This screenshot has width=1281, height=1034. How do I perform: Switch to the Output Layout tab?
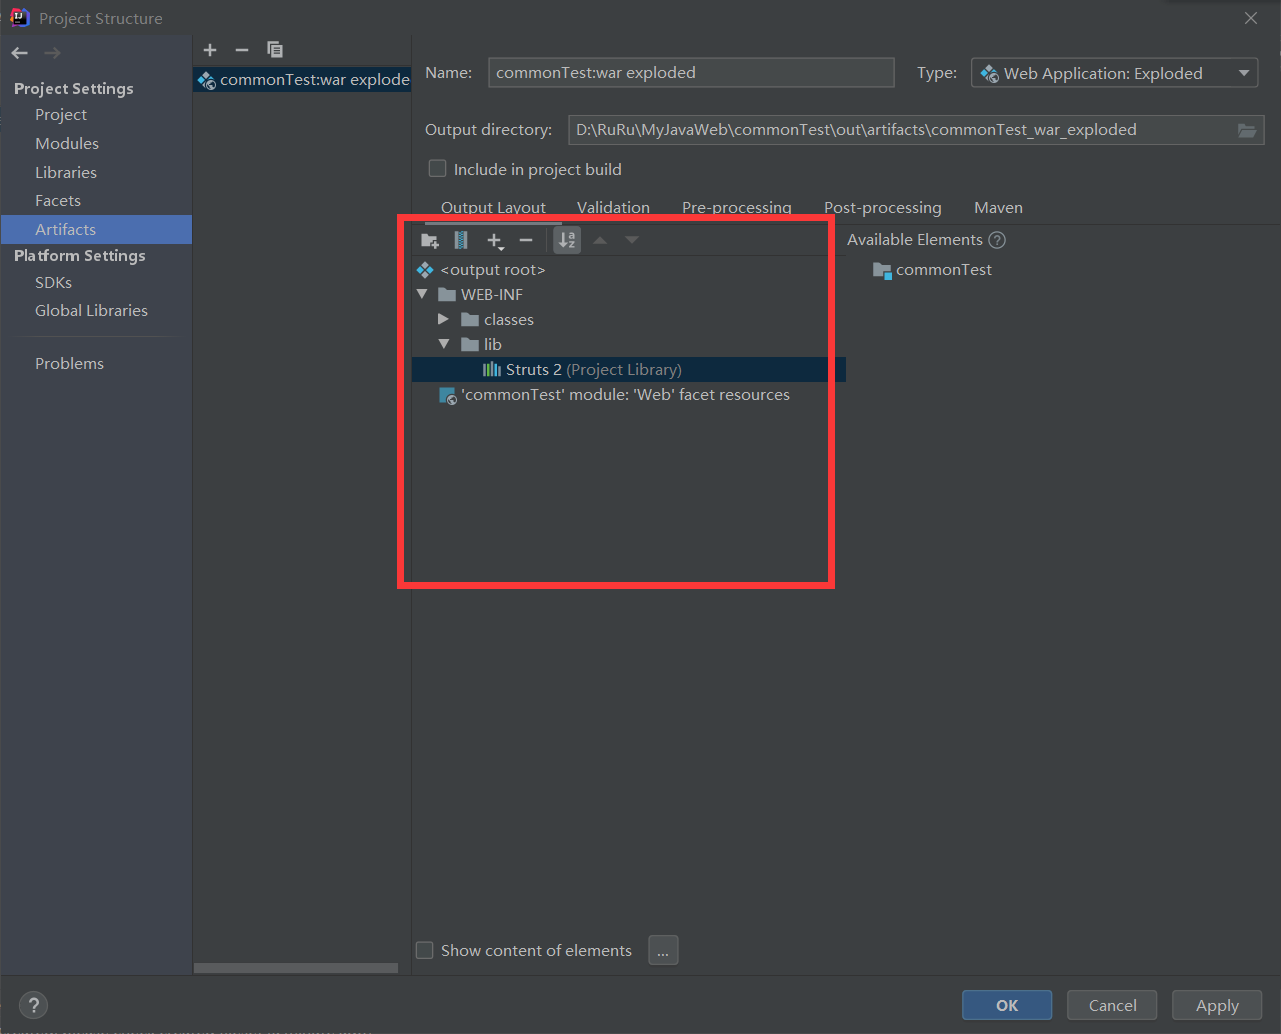click(493, 208)
